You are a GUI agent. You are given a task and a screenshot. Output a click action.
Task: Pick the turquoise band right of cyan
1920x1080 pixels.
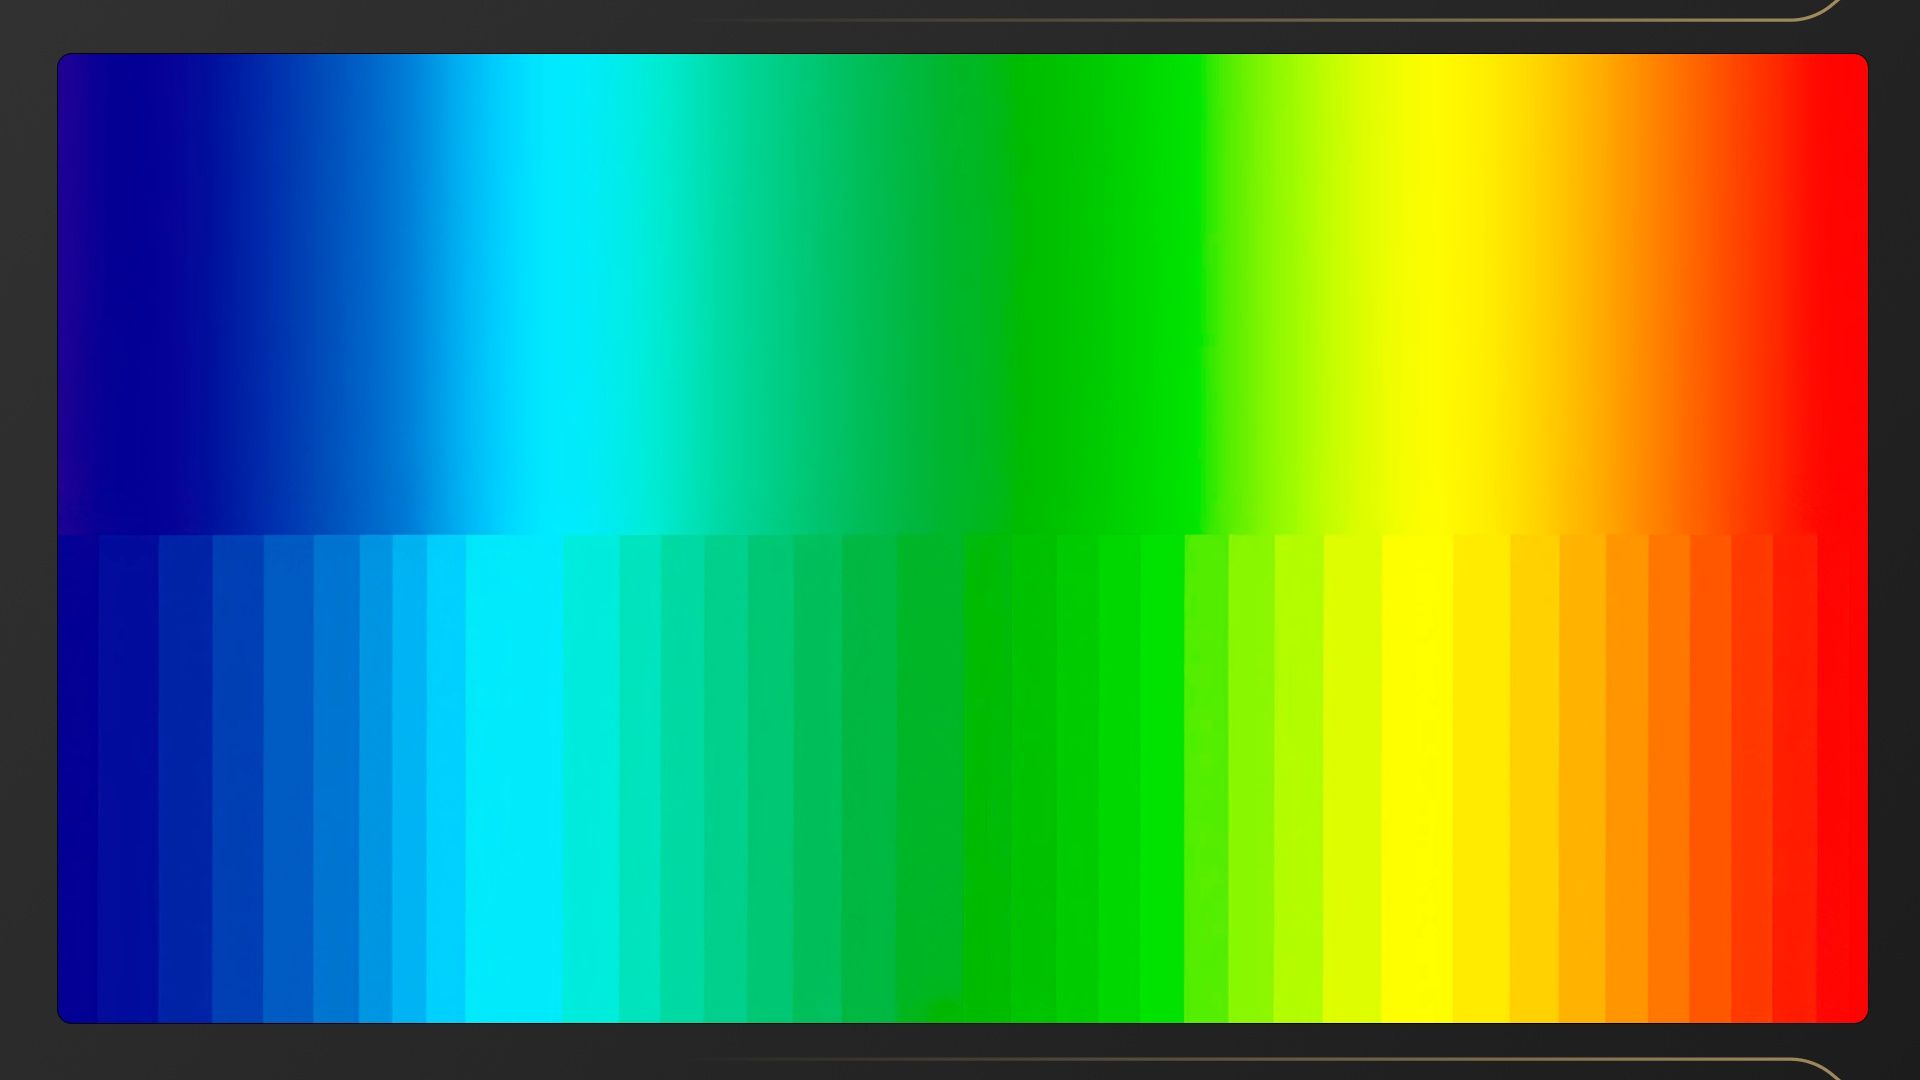click(590, 780)
